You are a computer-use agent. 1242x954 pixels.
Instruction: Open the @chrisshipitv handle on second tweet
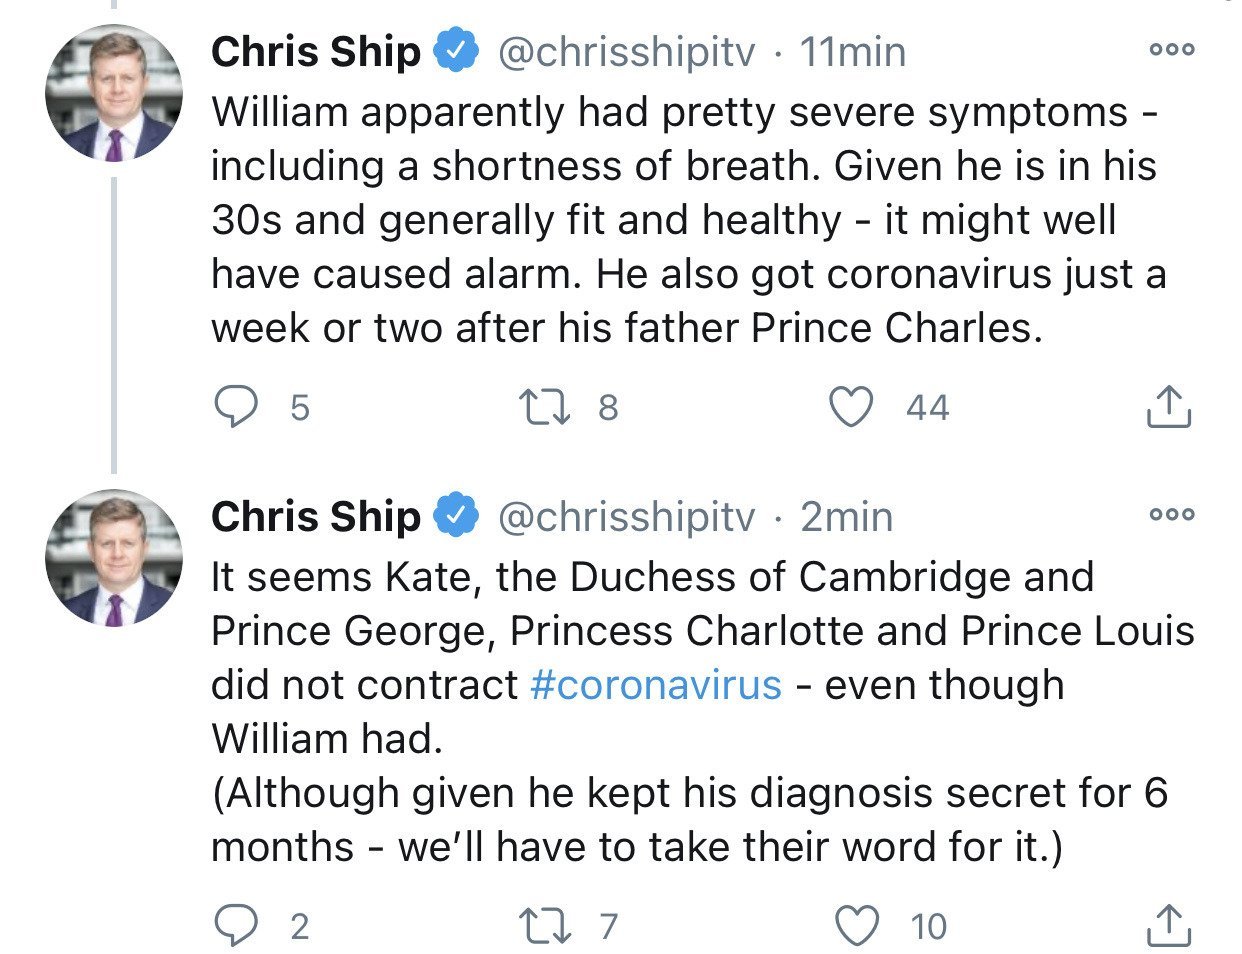[x=626, y=517]
